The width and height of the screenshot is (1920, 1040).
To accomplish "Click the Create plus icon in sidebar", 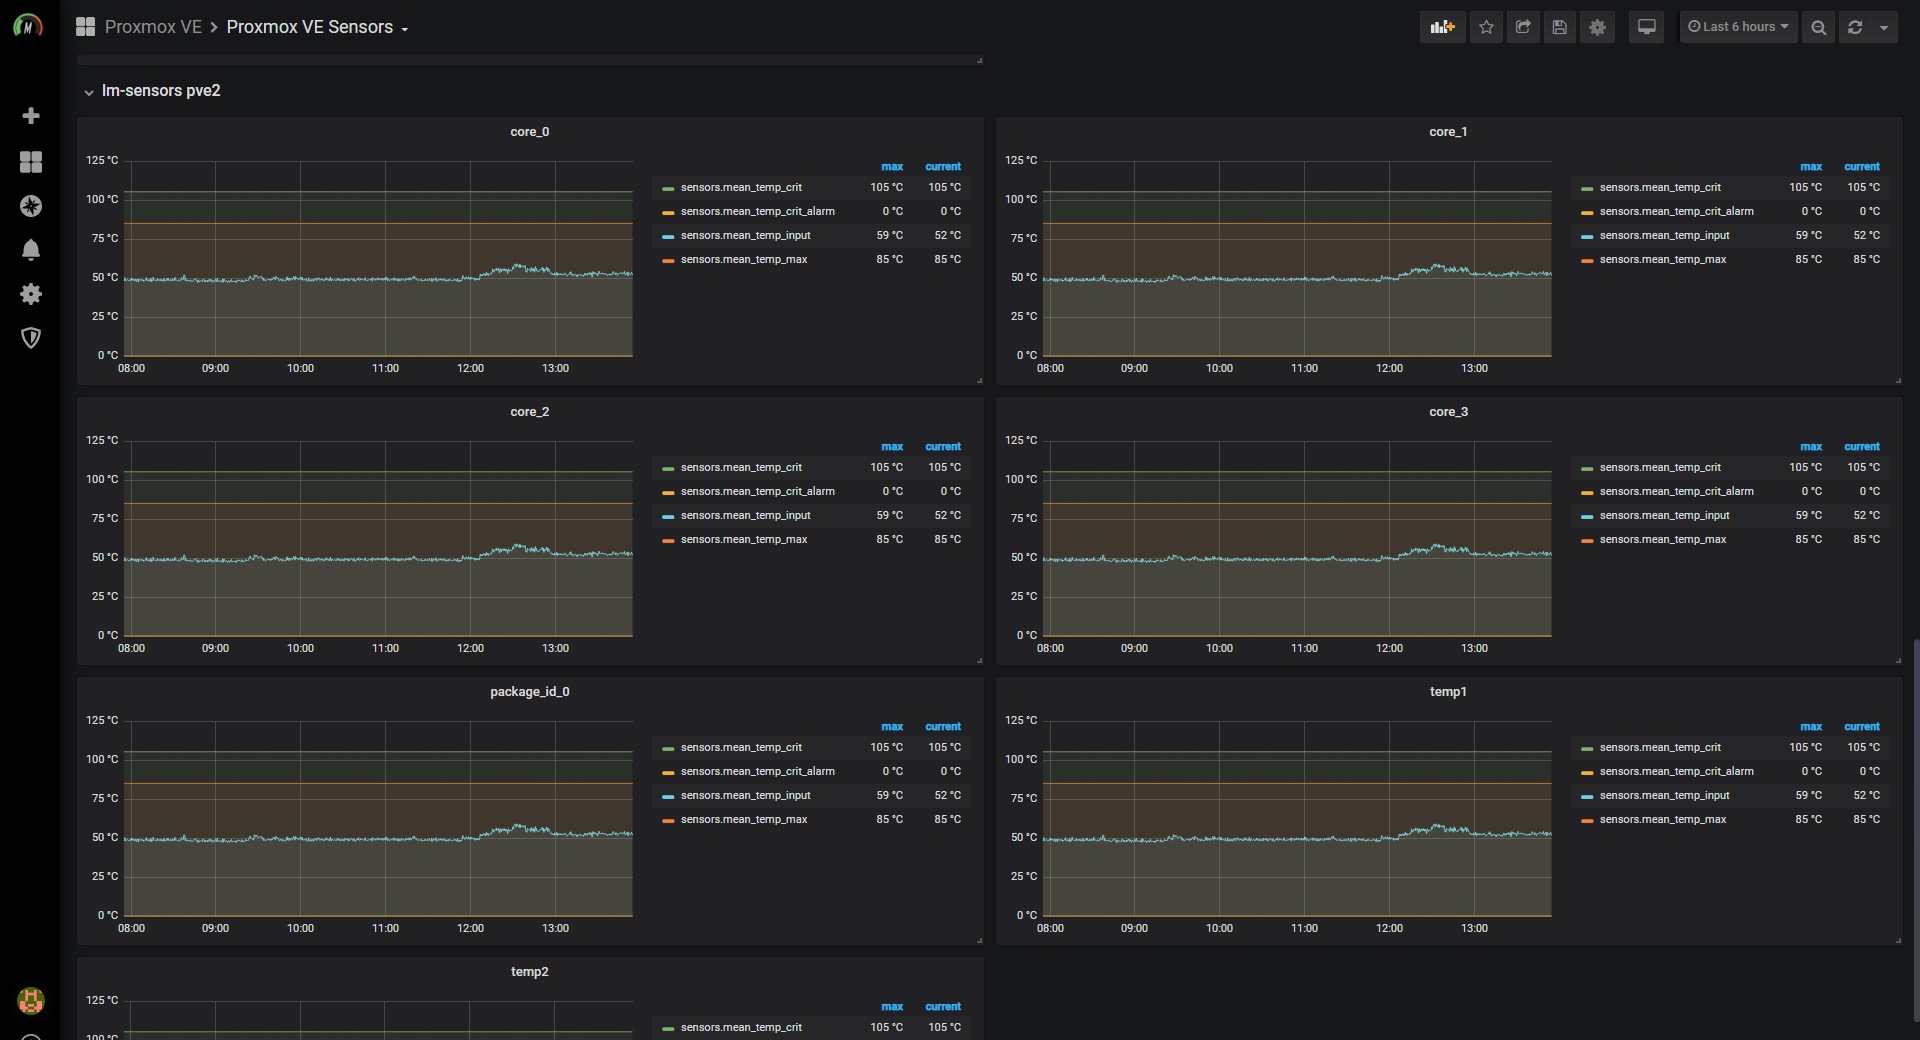I will click(31, 116).
